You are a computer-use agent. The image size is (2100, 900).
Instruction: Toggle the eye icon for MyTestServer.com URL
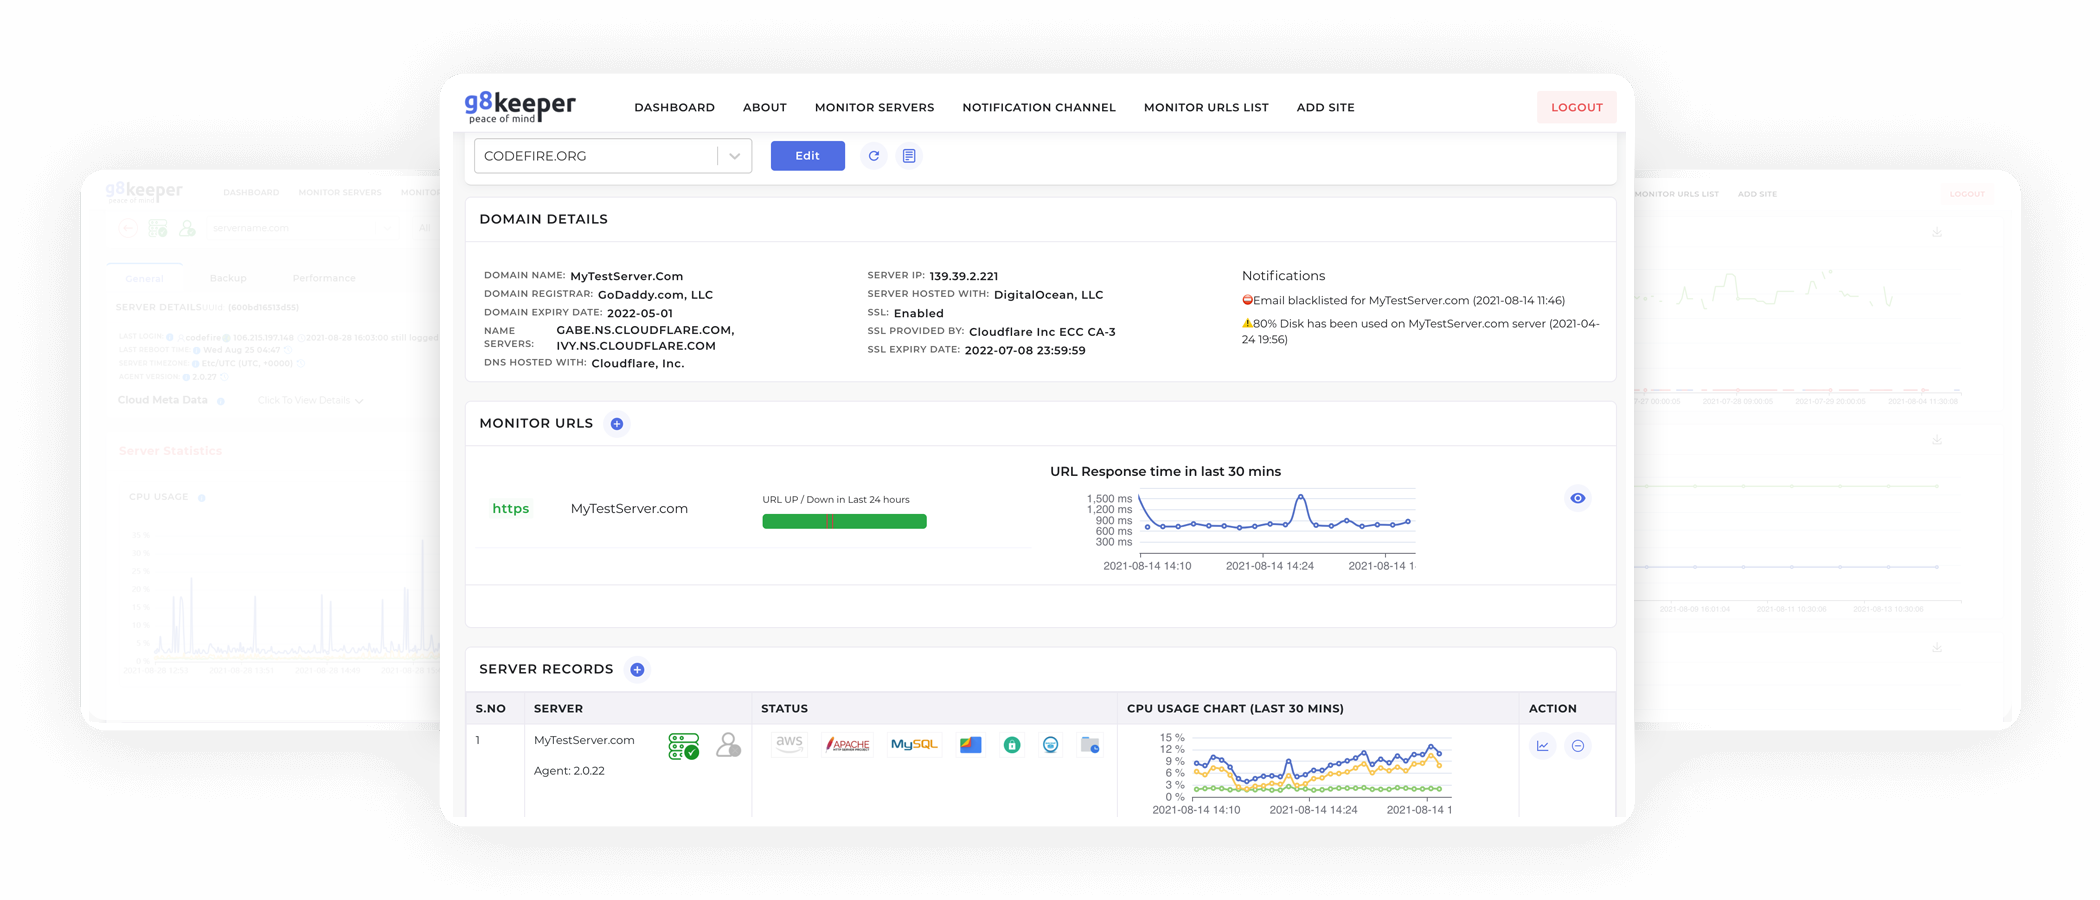tap(1578, 498)
